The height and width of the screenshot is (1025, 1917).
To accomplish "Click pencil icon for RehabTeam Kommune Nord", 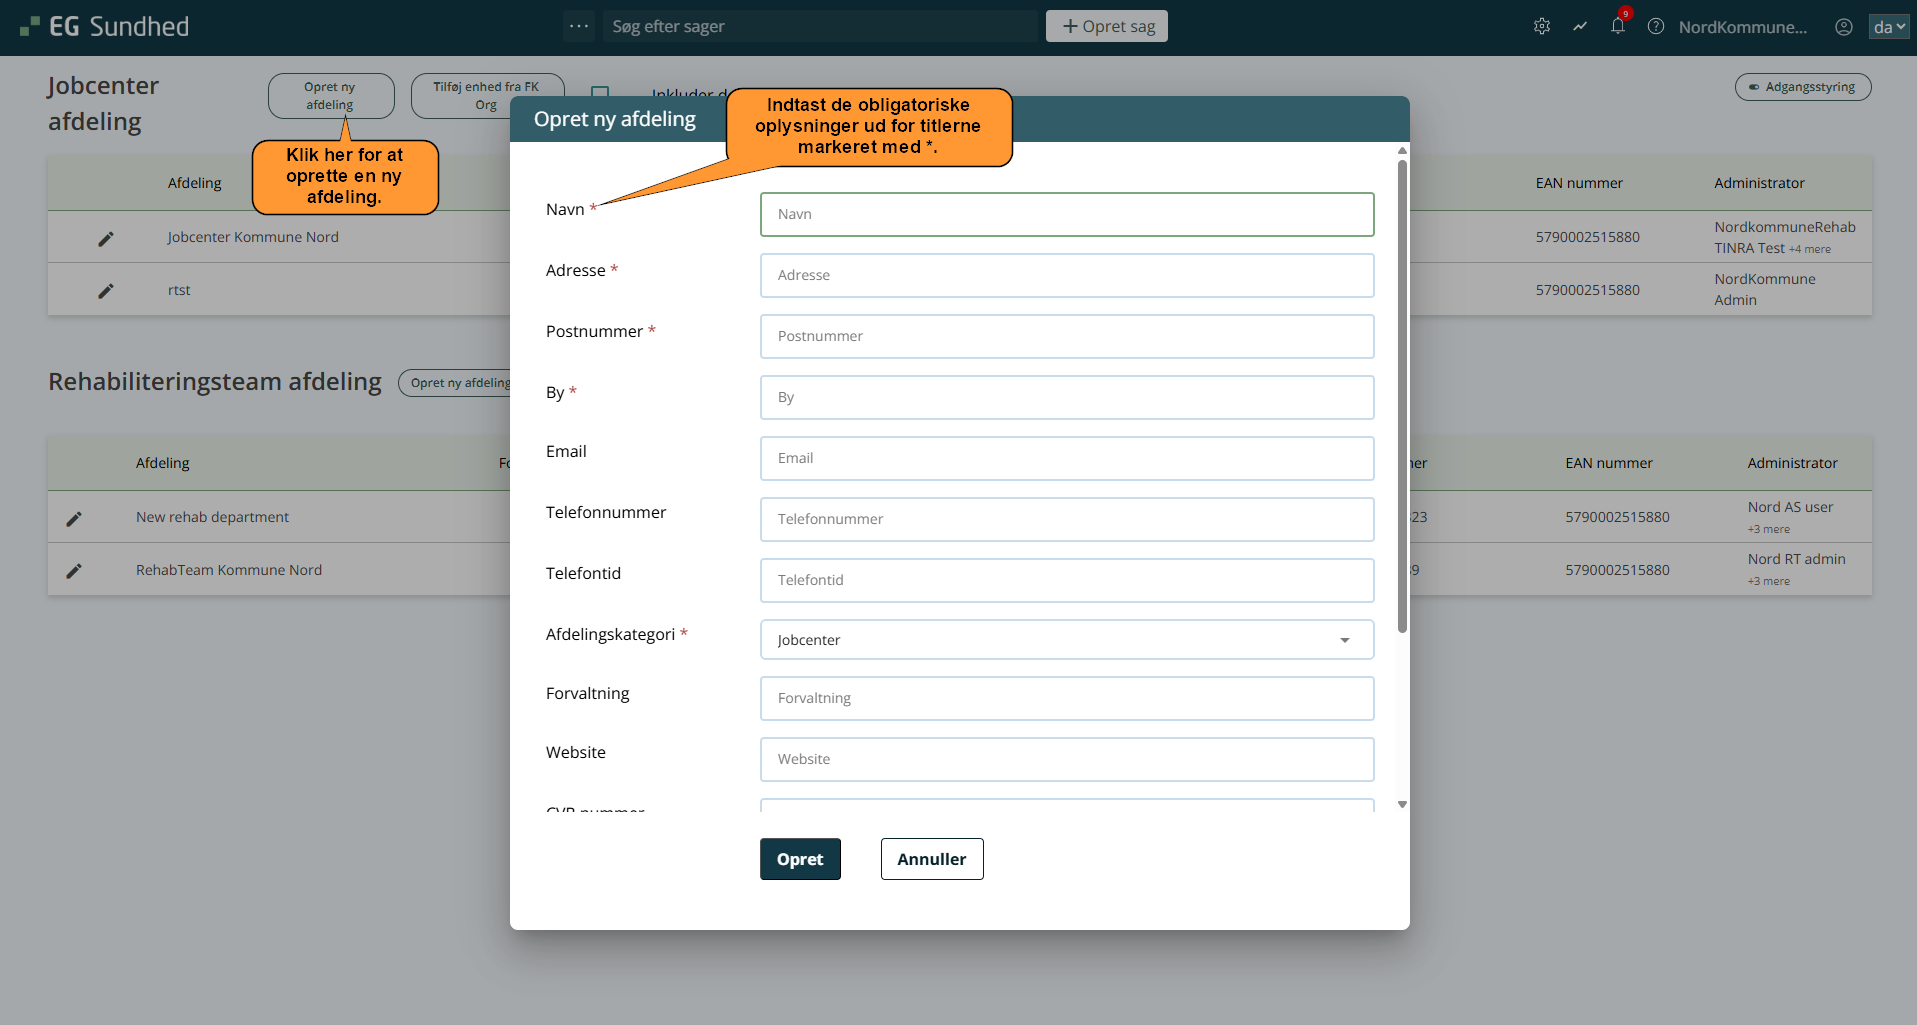I will pos(74,570).
